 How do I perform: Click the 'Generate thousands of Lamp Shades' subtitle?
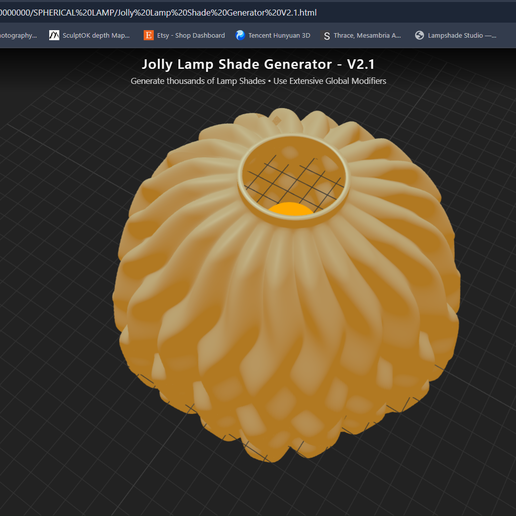coord(198,81)
